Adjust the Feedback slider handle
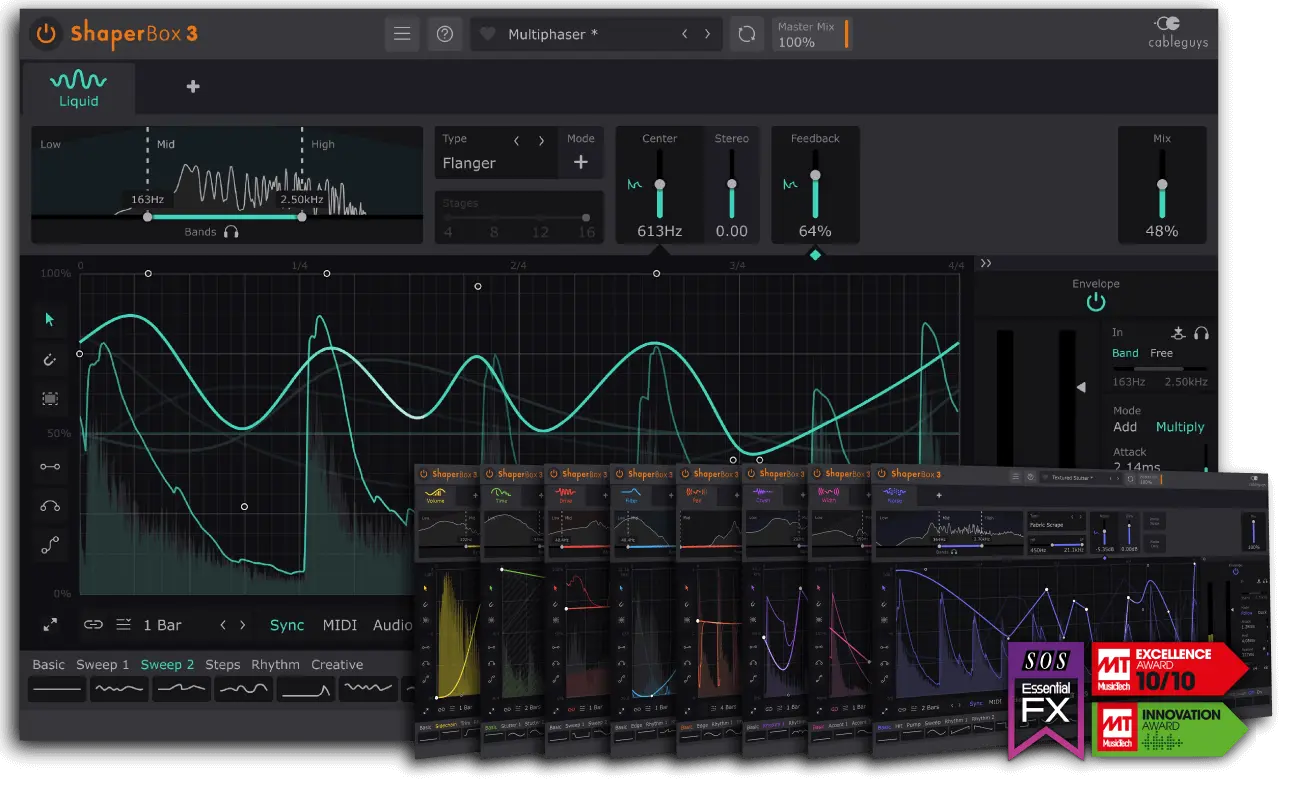Viewport: 1300px width, 786px height. coord(815,175)
